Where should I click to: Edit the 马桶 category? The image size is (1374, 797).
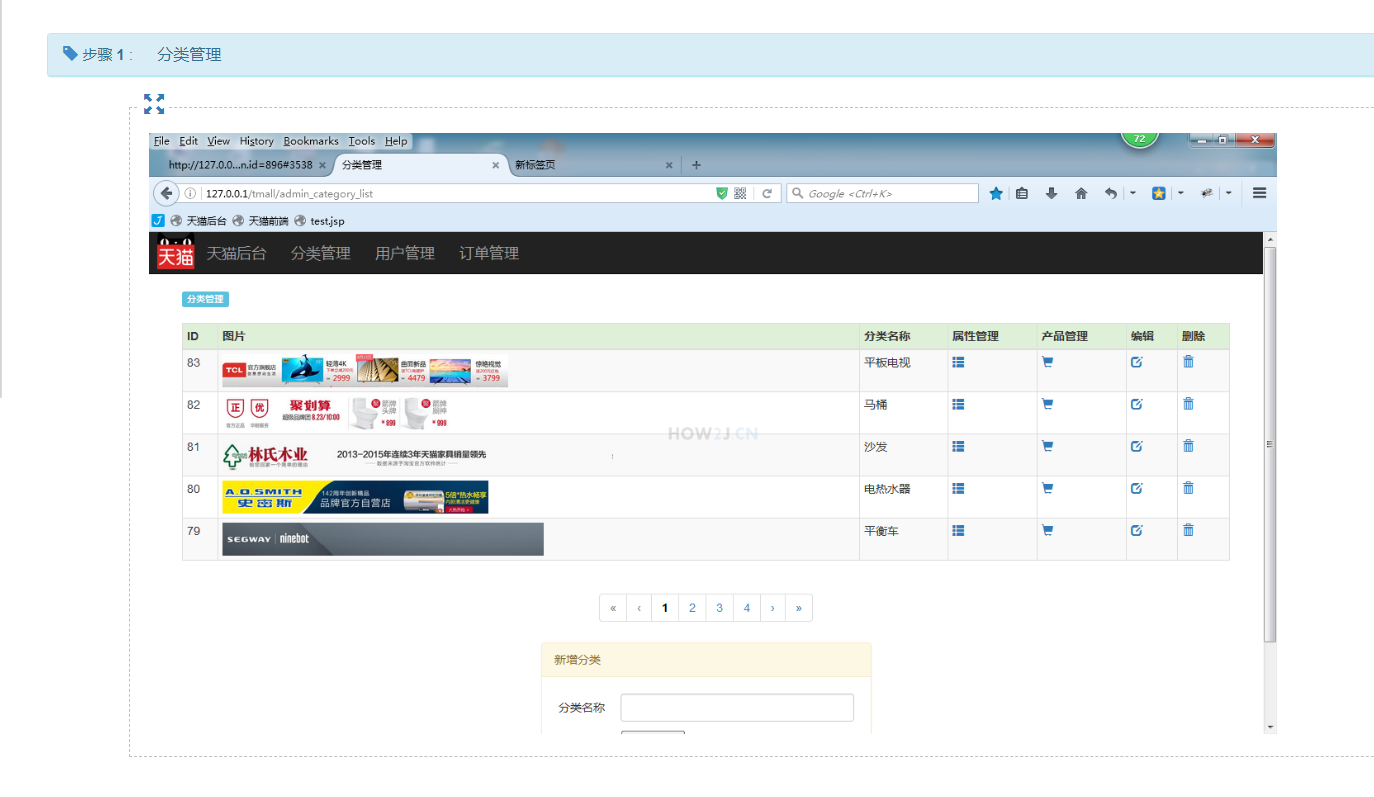[x=1136, y=404]
